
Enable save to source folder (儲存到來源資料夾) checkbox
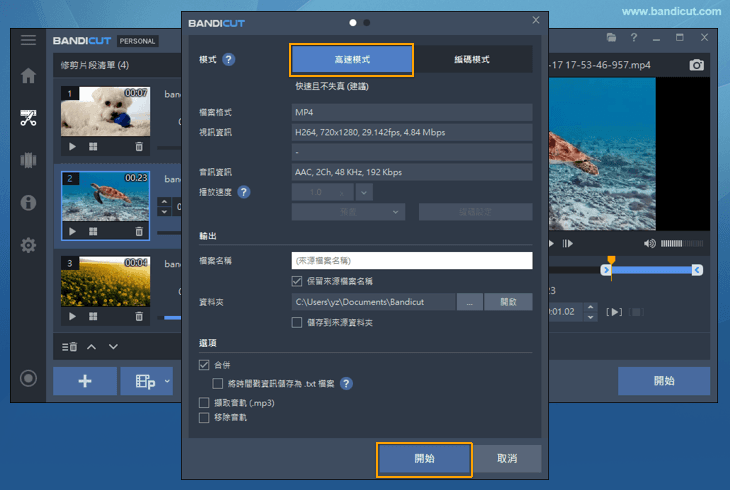(297, 322)
